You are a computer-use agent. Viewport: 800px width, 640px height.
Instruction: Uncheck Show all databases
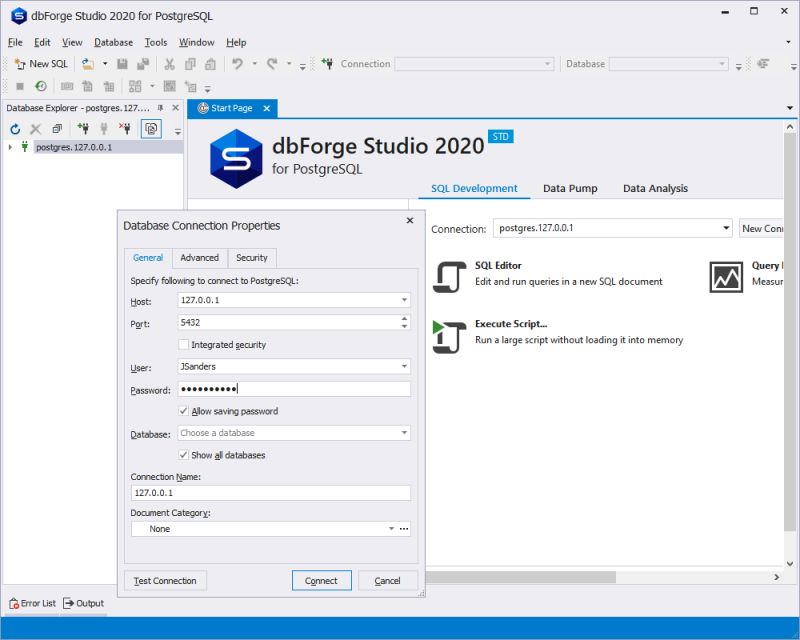pyautogui.click(x=184, y=455)
